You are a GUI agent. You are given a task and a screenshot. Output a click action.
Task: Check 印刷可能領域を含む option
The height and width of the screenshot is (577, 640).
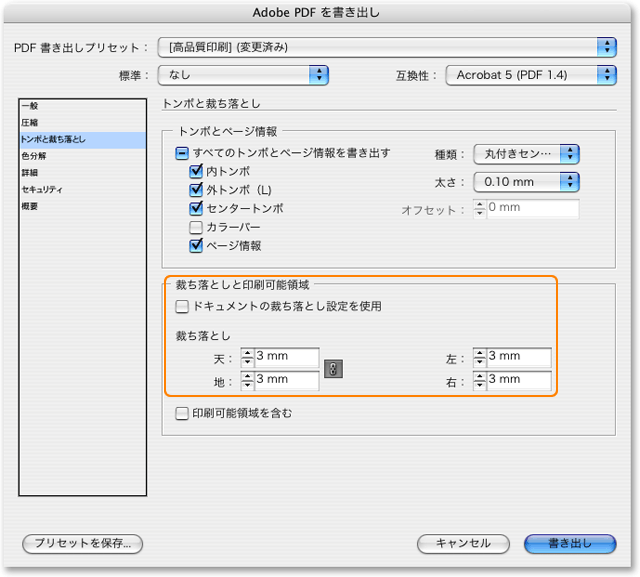[182, 412]
